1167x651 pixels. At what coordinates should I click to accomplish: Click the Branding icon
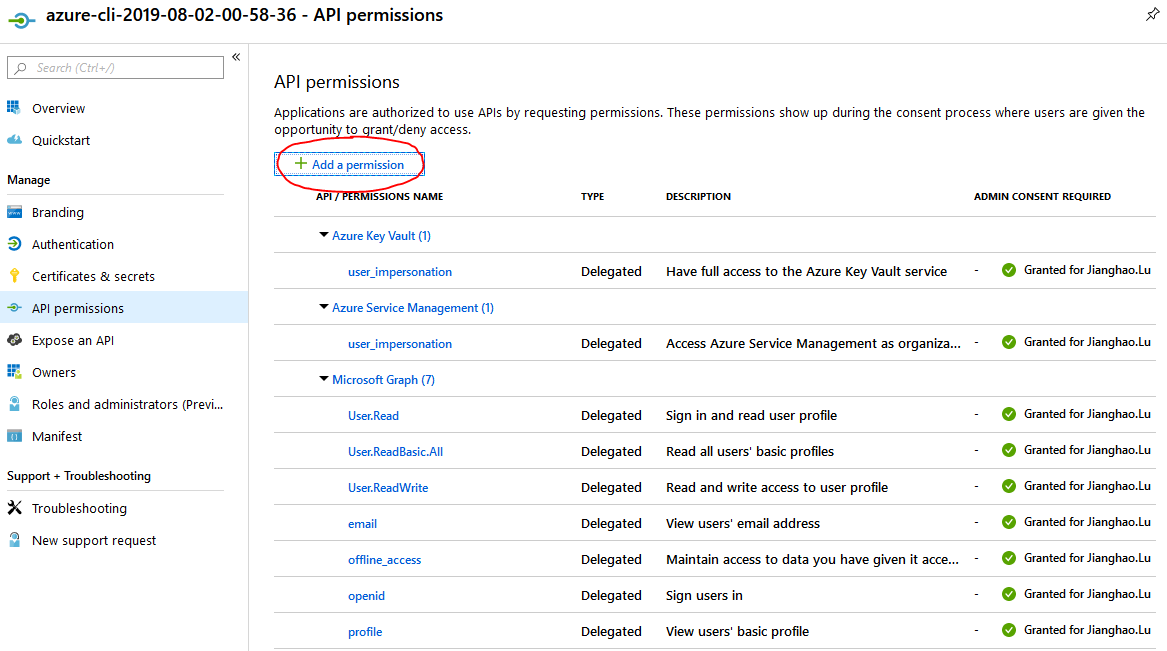pyautogui.click(x=14, y=212)
